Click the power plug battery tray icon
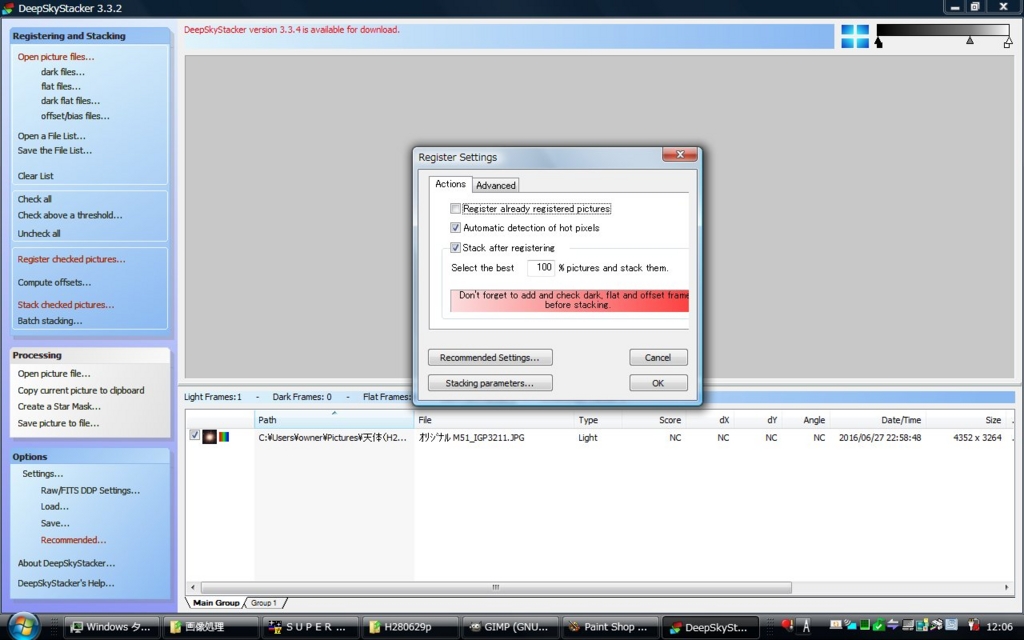This screenshot has width=1024, height=640. tap(974, 624)
